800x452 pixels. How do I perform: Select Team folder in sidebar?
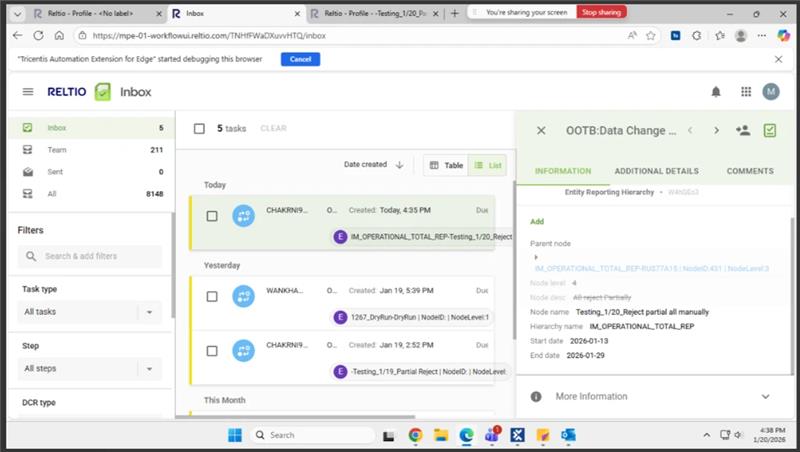[92, 150]
